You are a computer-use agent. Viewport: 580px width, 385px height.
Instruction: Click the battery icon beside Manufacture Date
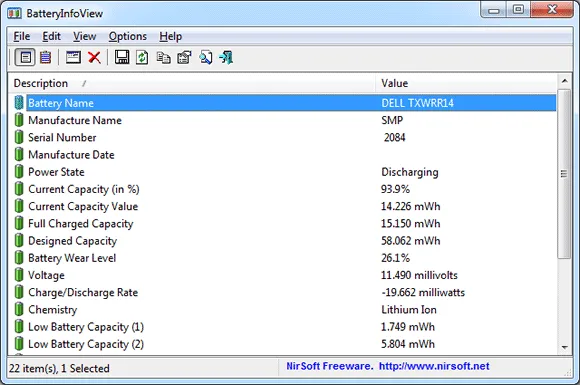coord(19,154)
